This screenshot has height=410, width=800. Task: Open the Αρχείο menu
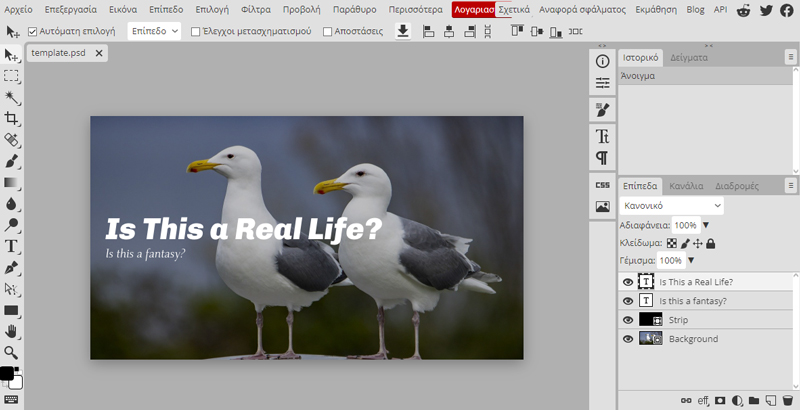[18, 9]
